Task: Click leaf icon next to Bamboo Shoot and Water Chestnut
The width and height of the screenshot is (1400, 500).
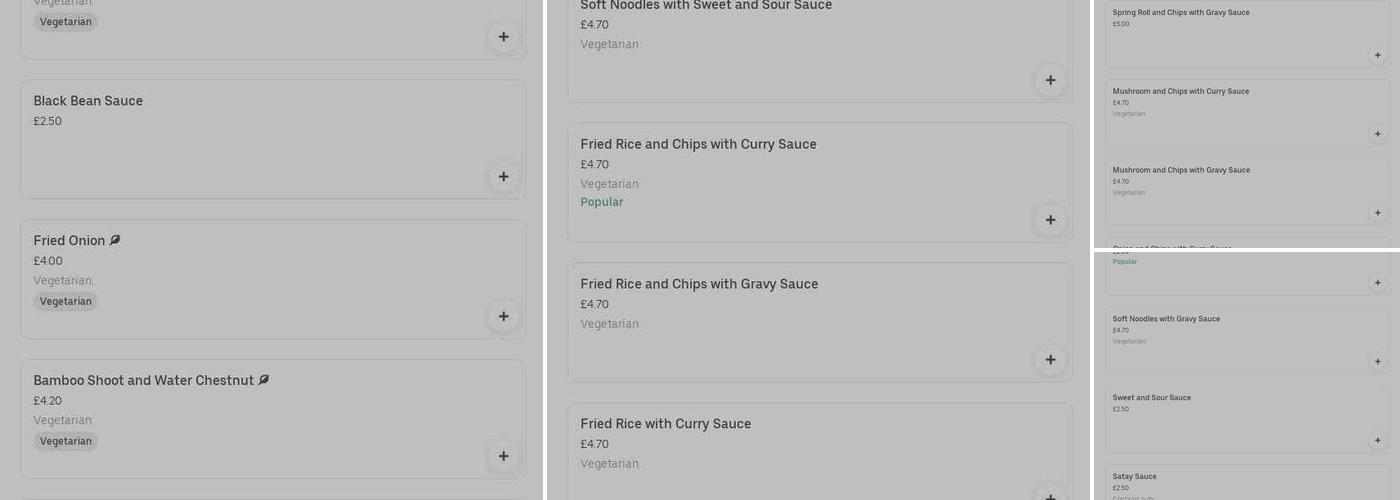Action: [264, 380]
